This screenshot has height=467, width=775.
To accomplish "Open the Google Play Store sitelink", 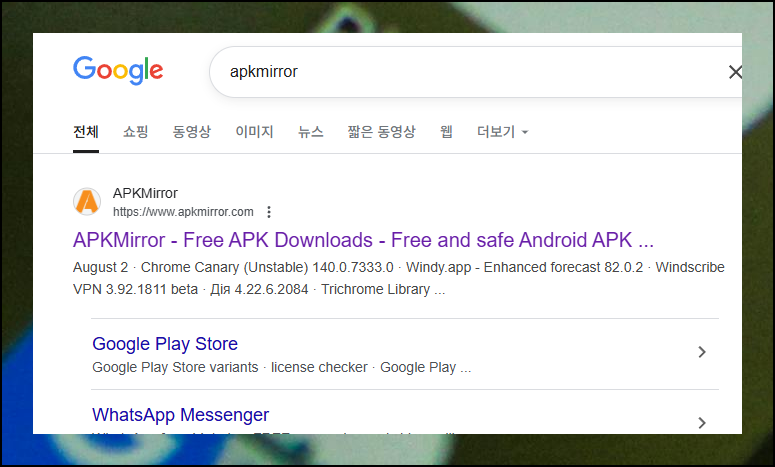I will (x=165, y=344).
